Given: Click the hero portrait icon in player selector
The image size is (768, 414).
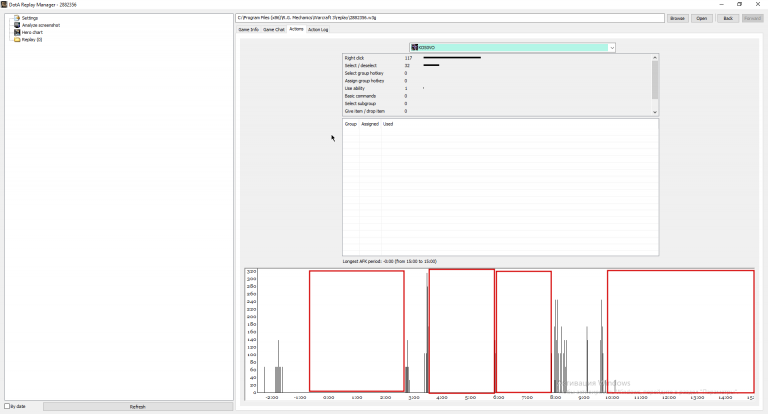Looking at the screenshot, I should coord(414,48).
